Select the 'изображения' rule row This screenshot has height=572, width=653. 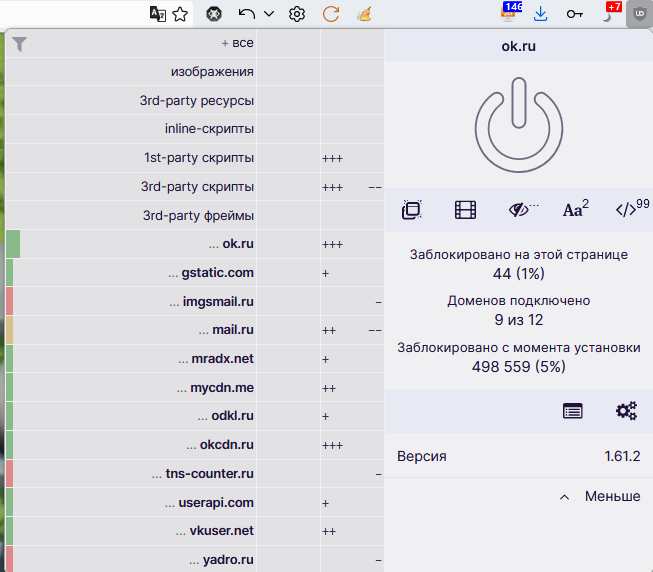click(x=131, y=72)
